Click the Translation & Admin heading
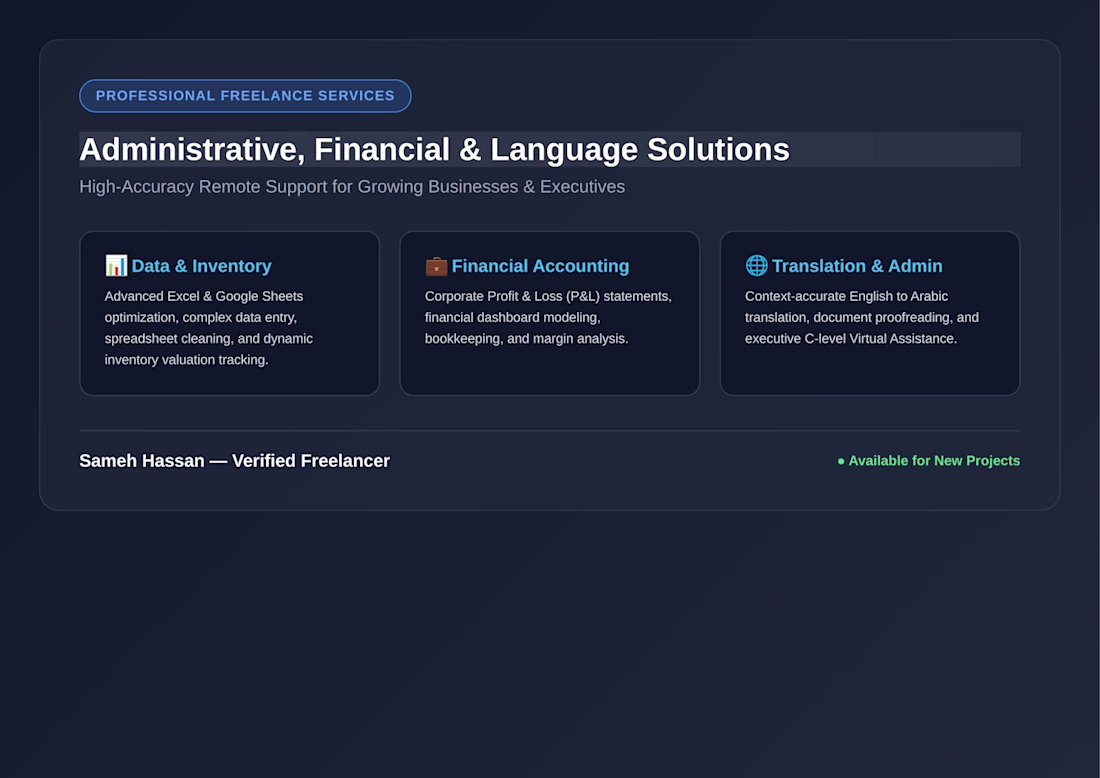This screenshot has height=778, width=1100. (857, 266)
